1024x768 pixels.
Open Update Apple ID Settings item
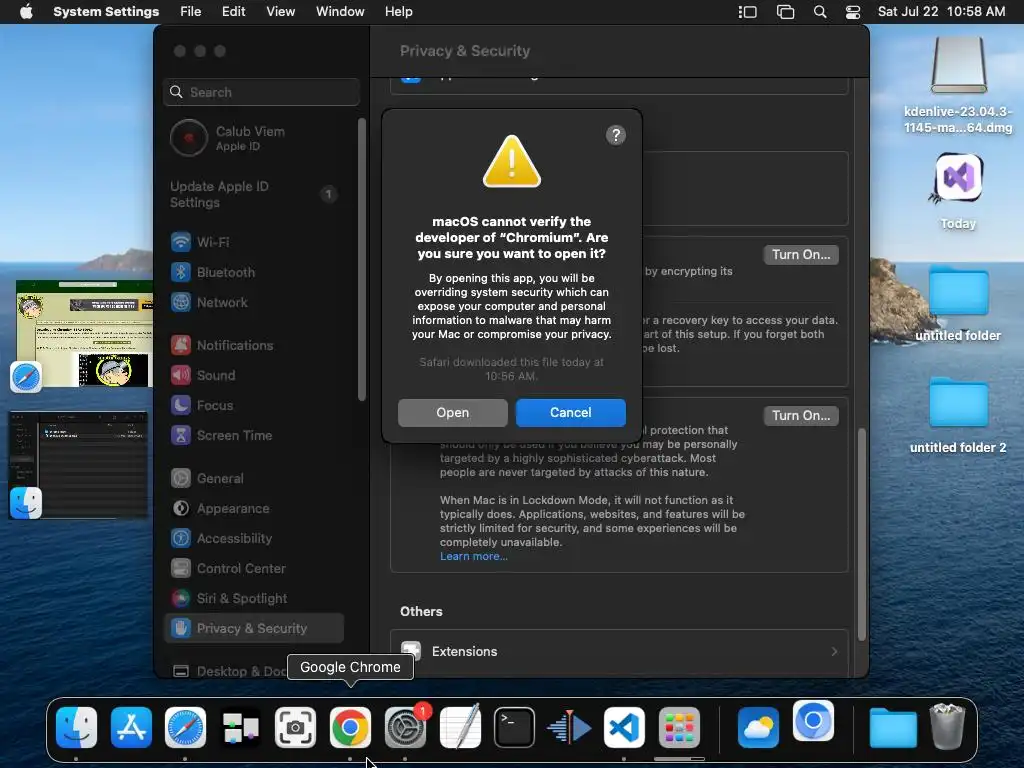[255, 195]
